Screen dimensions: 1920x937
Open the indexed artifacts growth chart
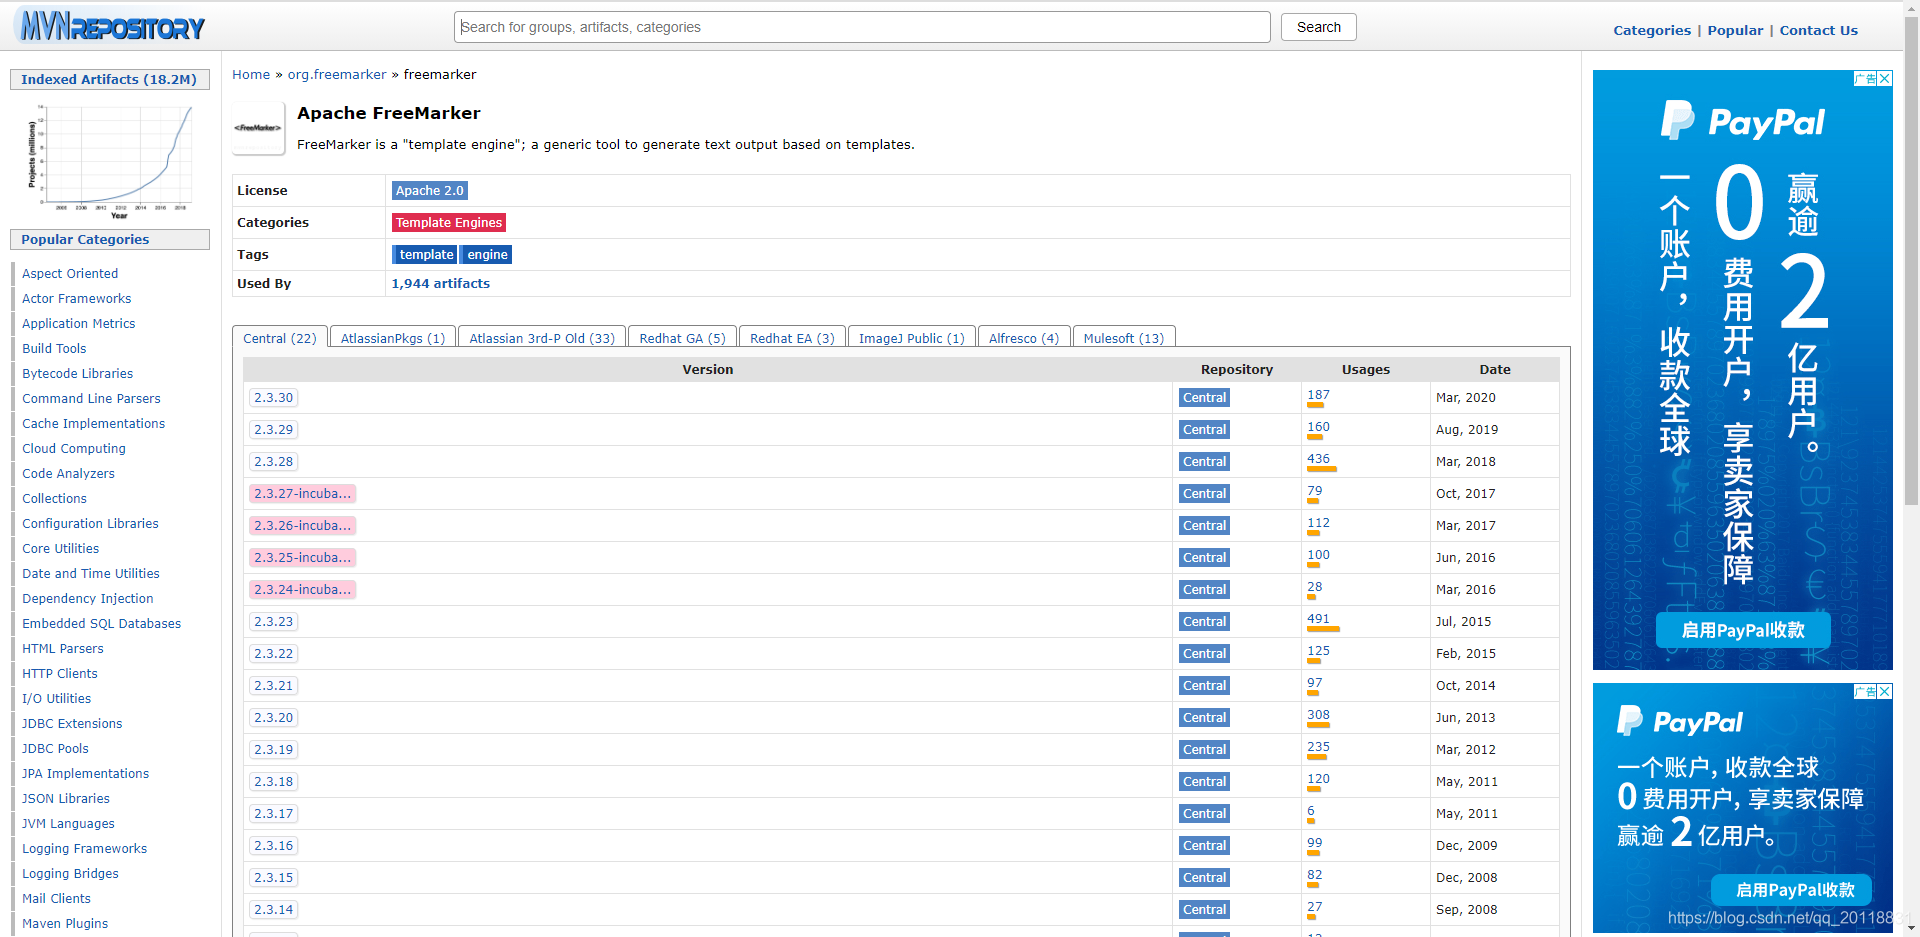[x=110, y=160]
